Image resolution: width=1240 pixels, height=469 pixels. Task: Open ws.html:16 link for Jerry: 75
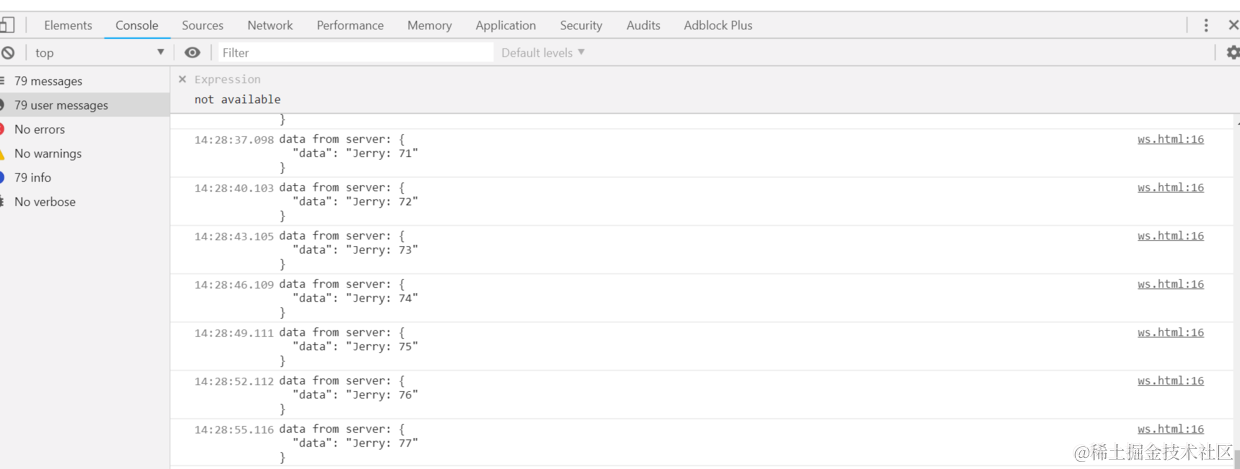tap(1170, 332)
